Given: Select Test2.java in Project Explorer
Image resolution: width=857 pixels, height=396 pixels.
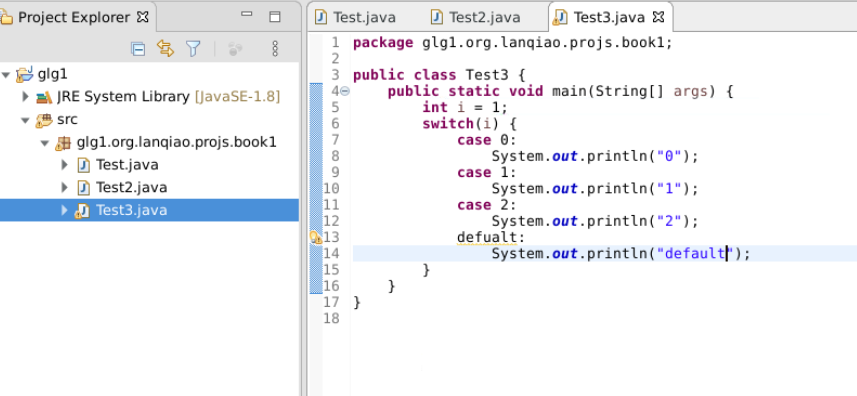Looking at the screenshot, I should tap(131, 187).
